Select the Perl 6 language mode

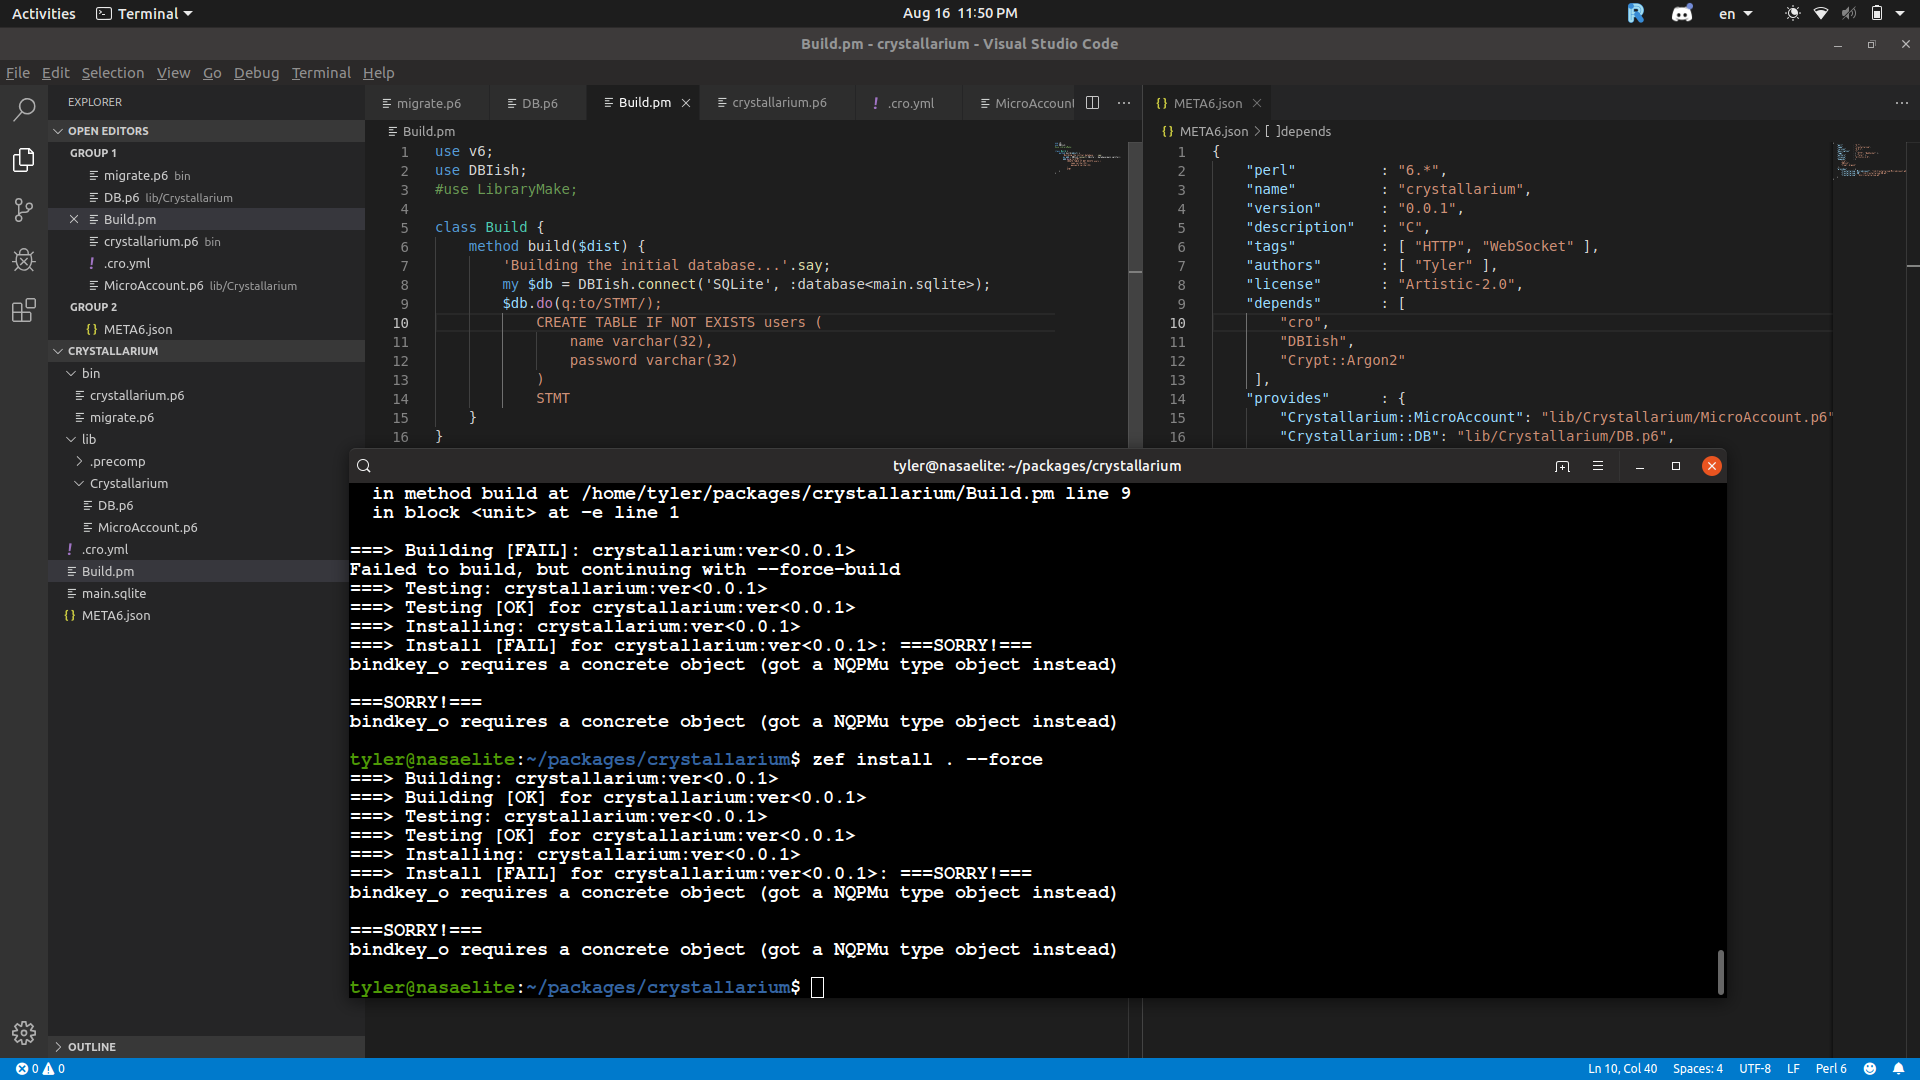point(1831,1068)
